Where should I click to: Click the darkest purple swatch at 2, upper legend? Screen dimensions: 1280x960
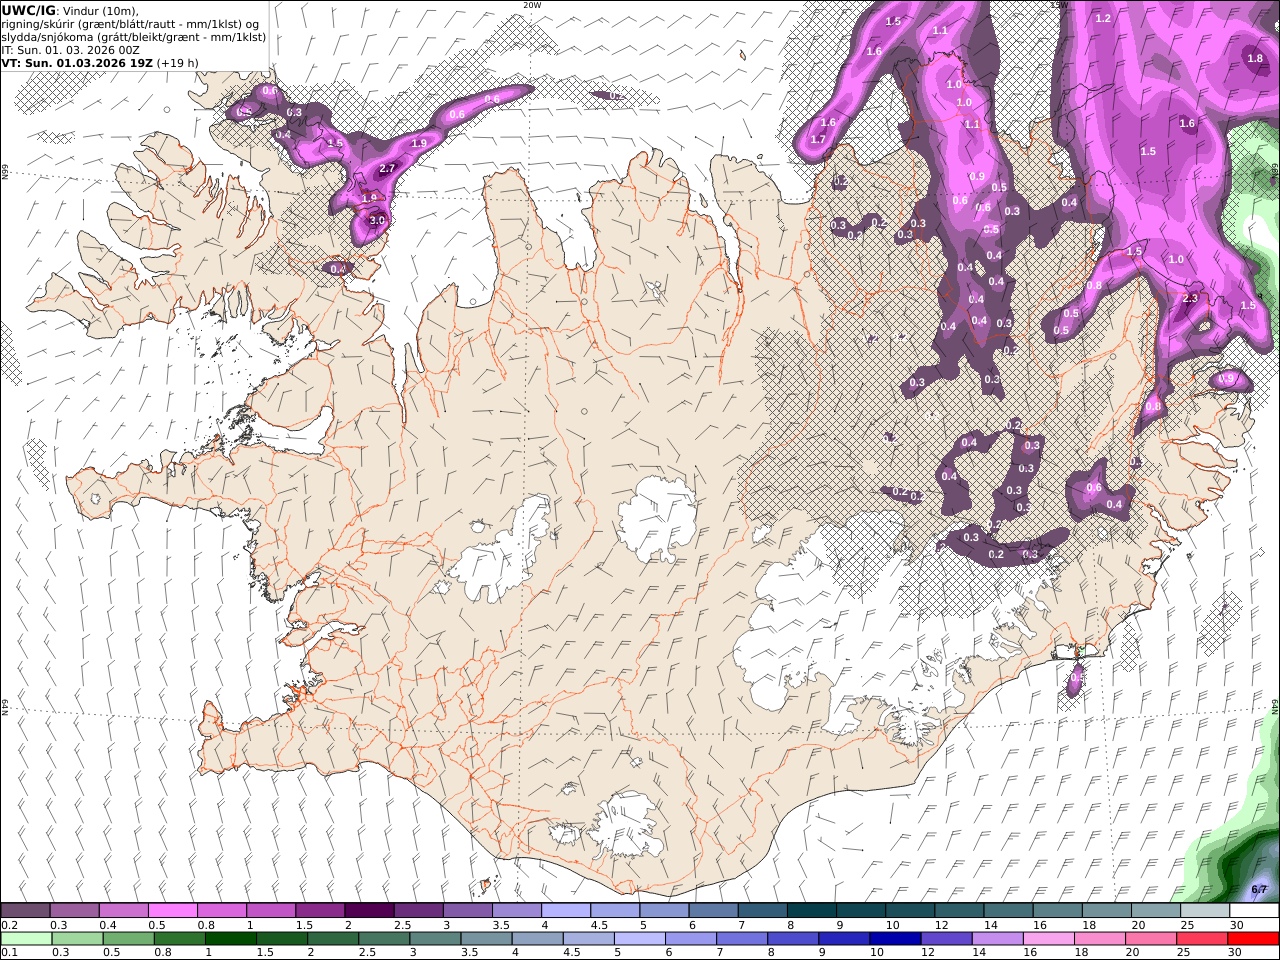(369, 910)
